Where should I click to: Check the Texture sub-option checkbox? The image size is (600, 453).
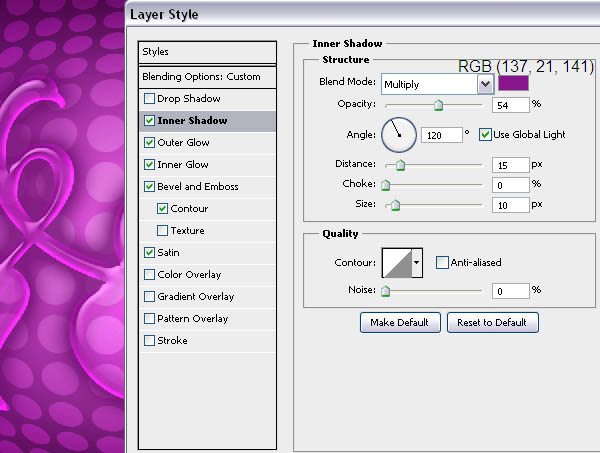pos(162,231)
